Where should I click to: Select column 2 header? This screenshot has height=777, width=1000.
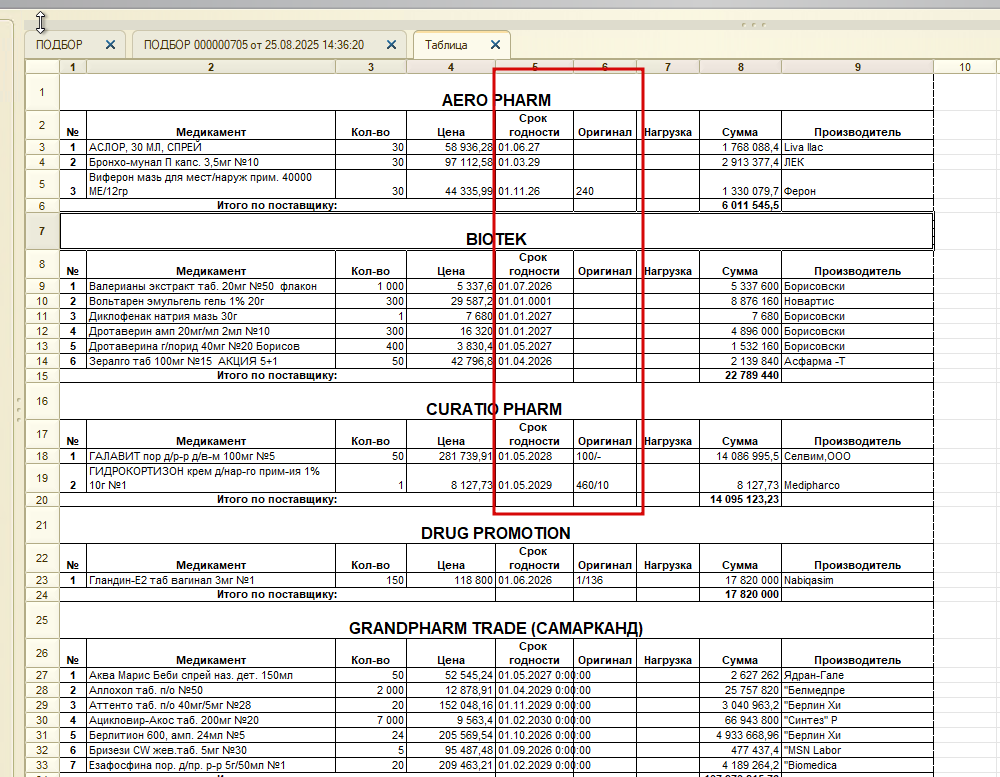point(210,67)
